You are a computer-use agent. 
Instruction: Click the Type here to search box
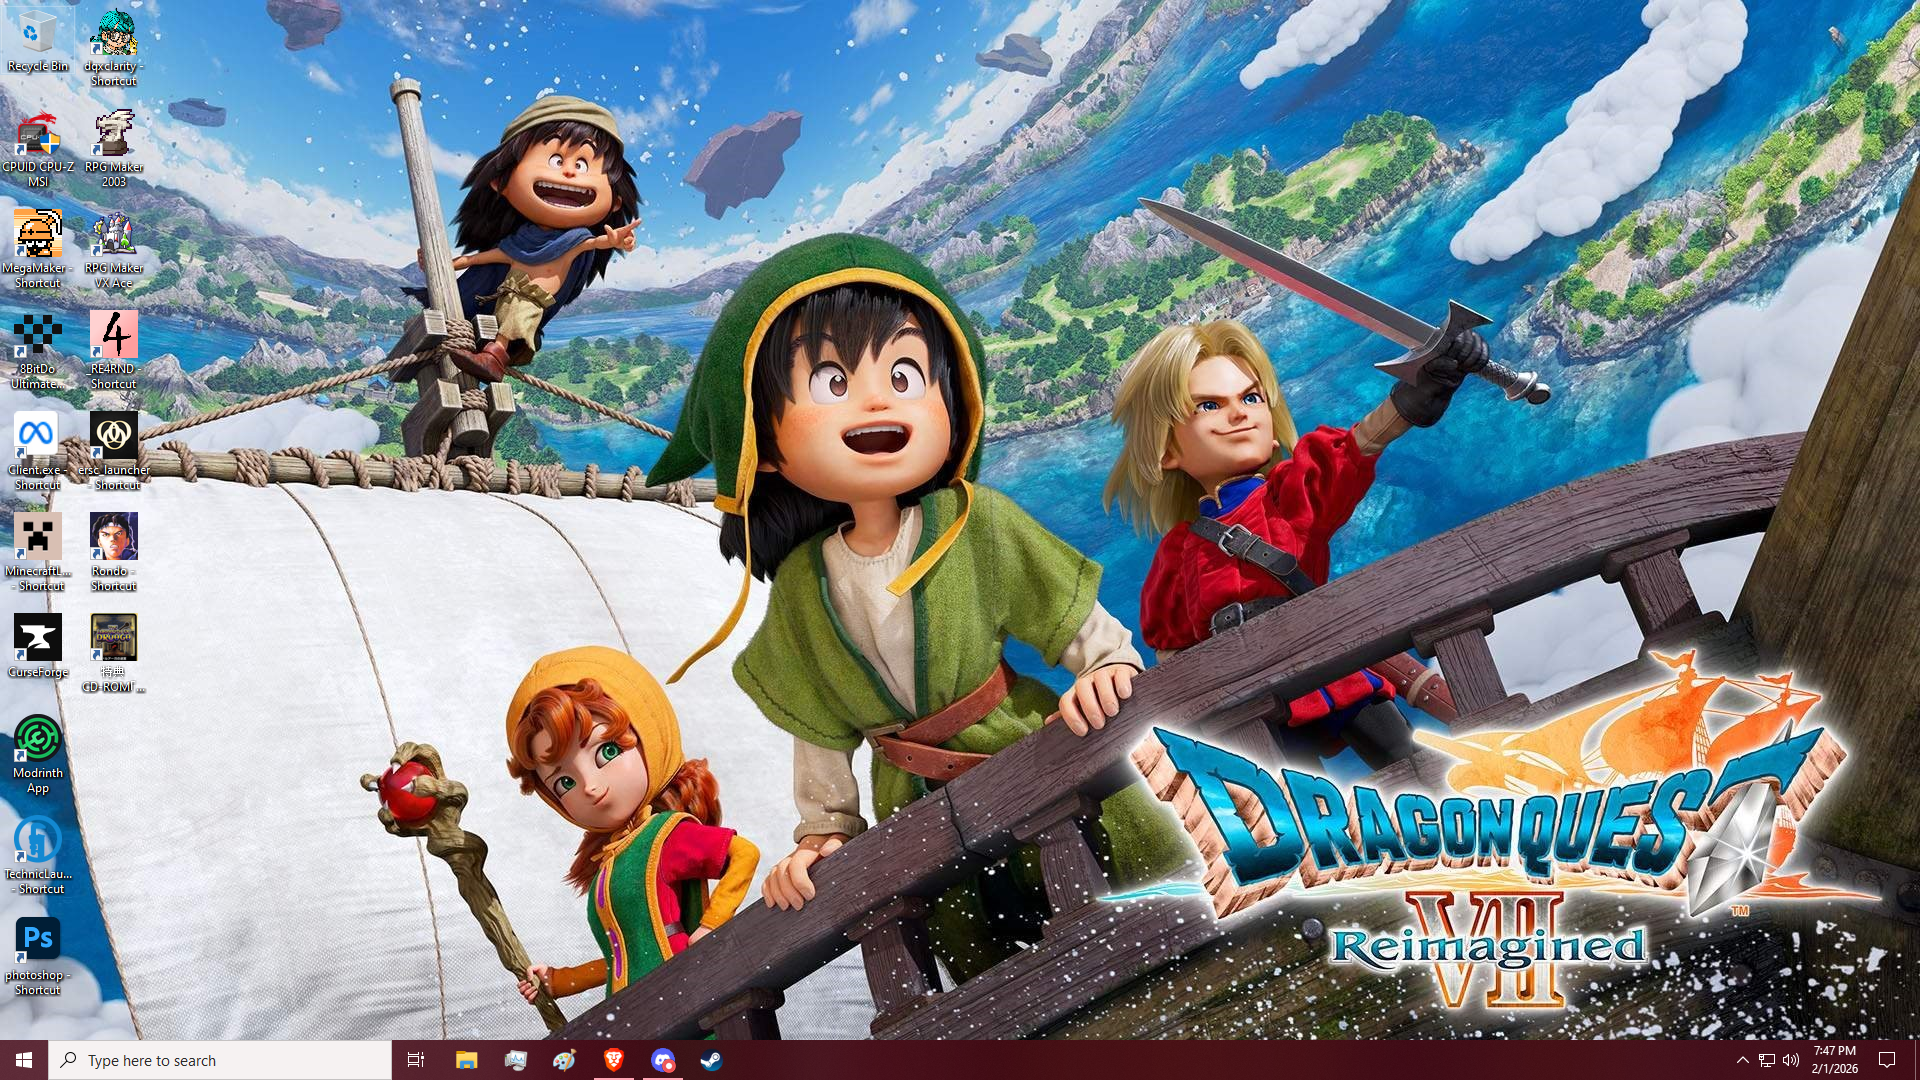pos(220,1060)
